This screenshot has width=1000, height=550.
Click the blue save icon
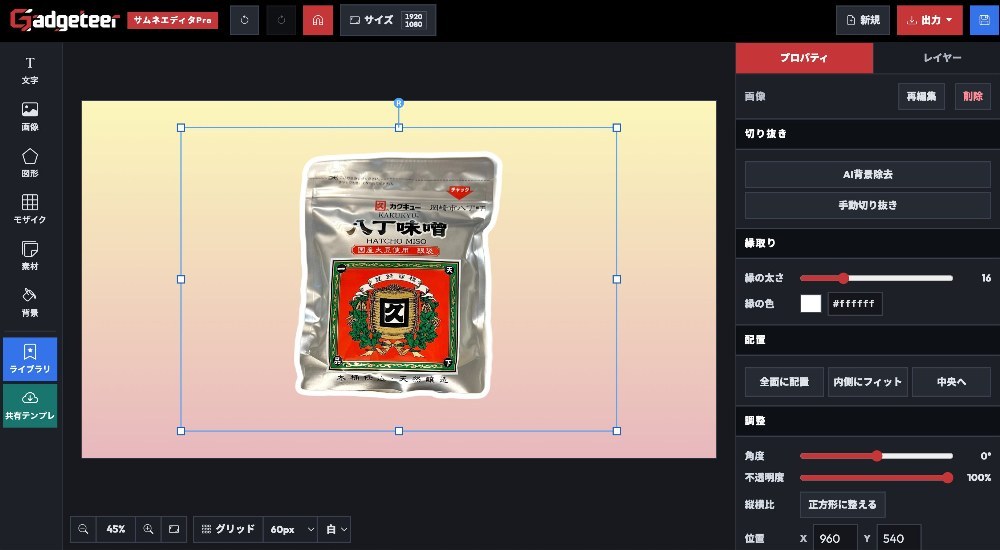(x=984, y=20)
